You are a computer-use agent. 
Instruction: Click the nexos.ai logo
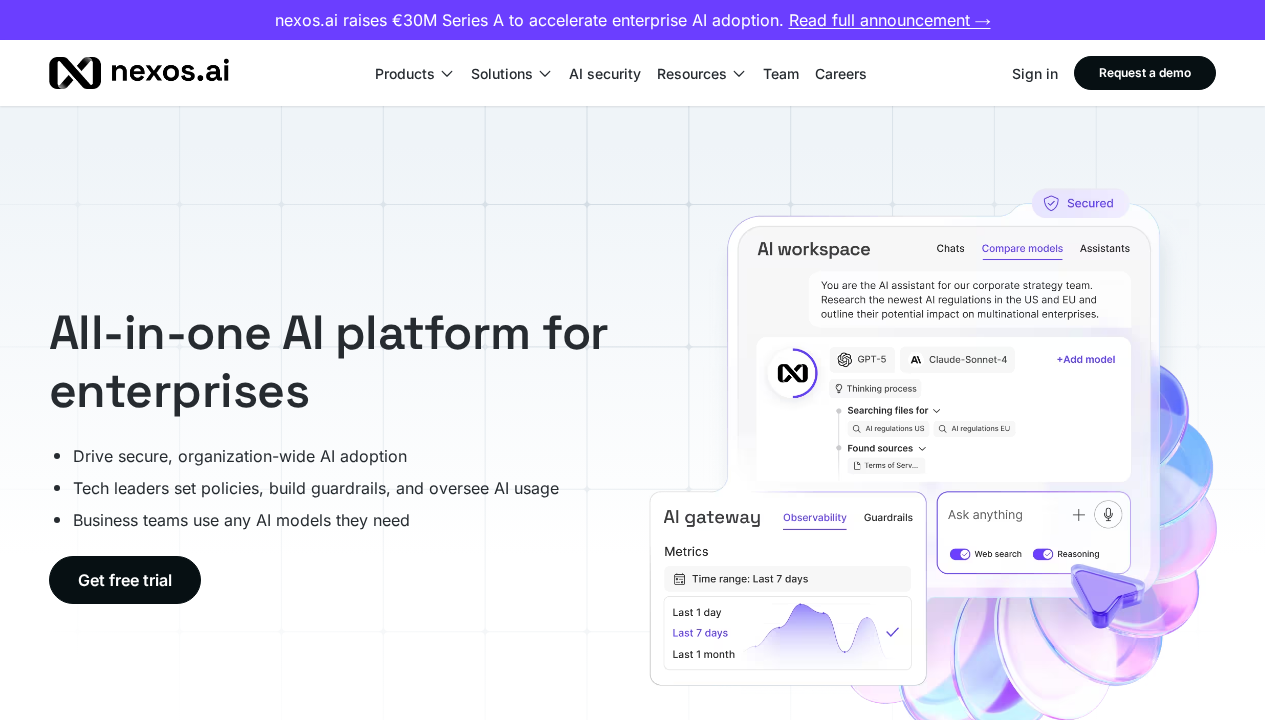click(138, 73)
